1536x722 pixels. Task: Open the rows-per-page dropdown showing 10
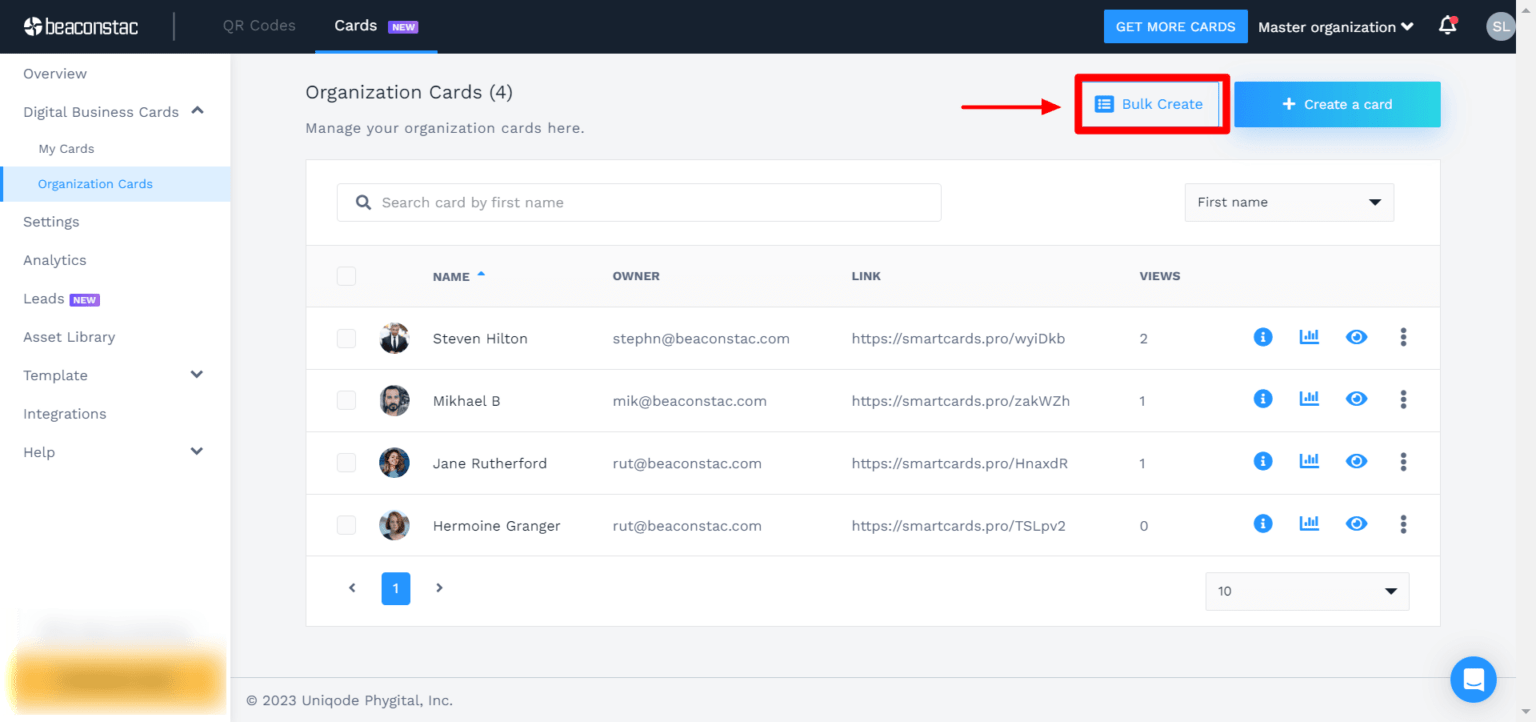[x=1307, y=591]
